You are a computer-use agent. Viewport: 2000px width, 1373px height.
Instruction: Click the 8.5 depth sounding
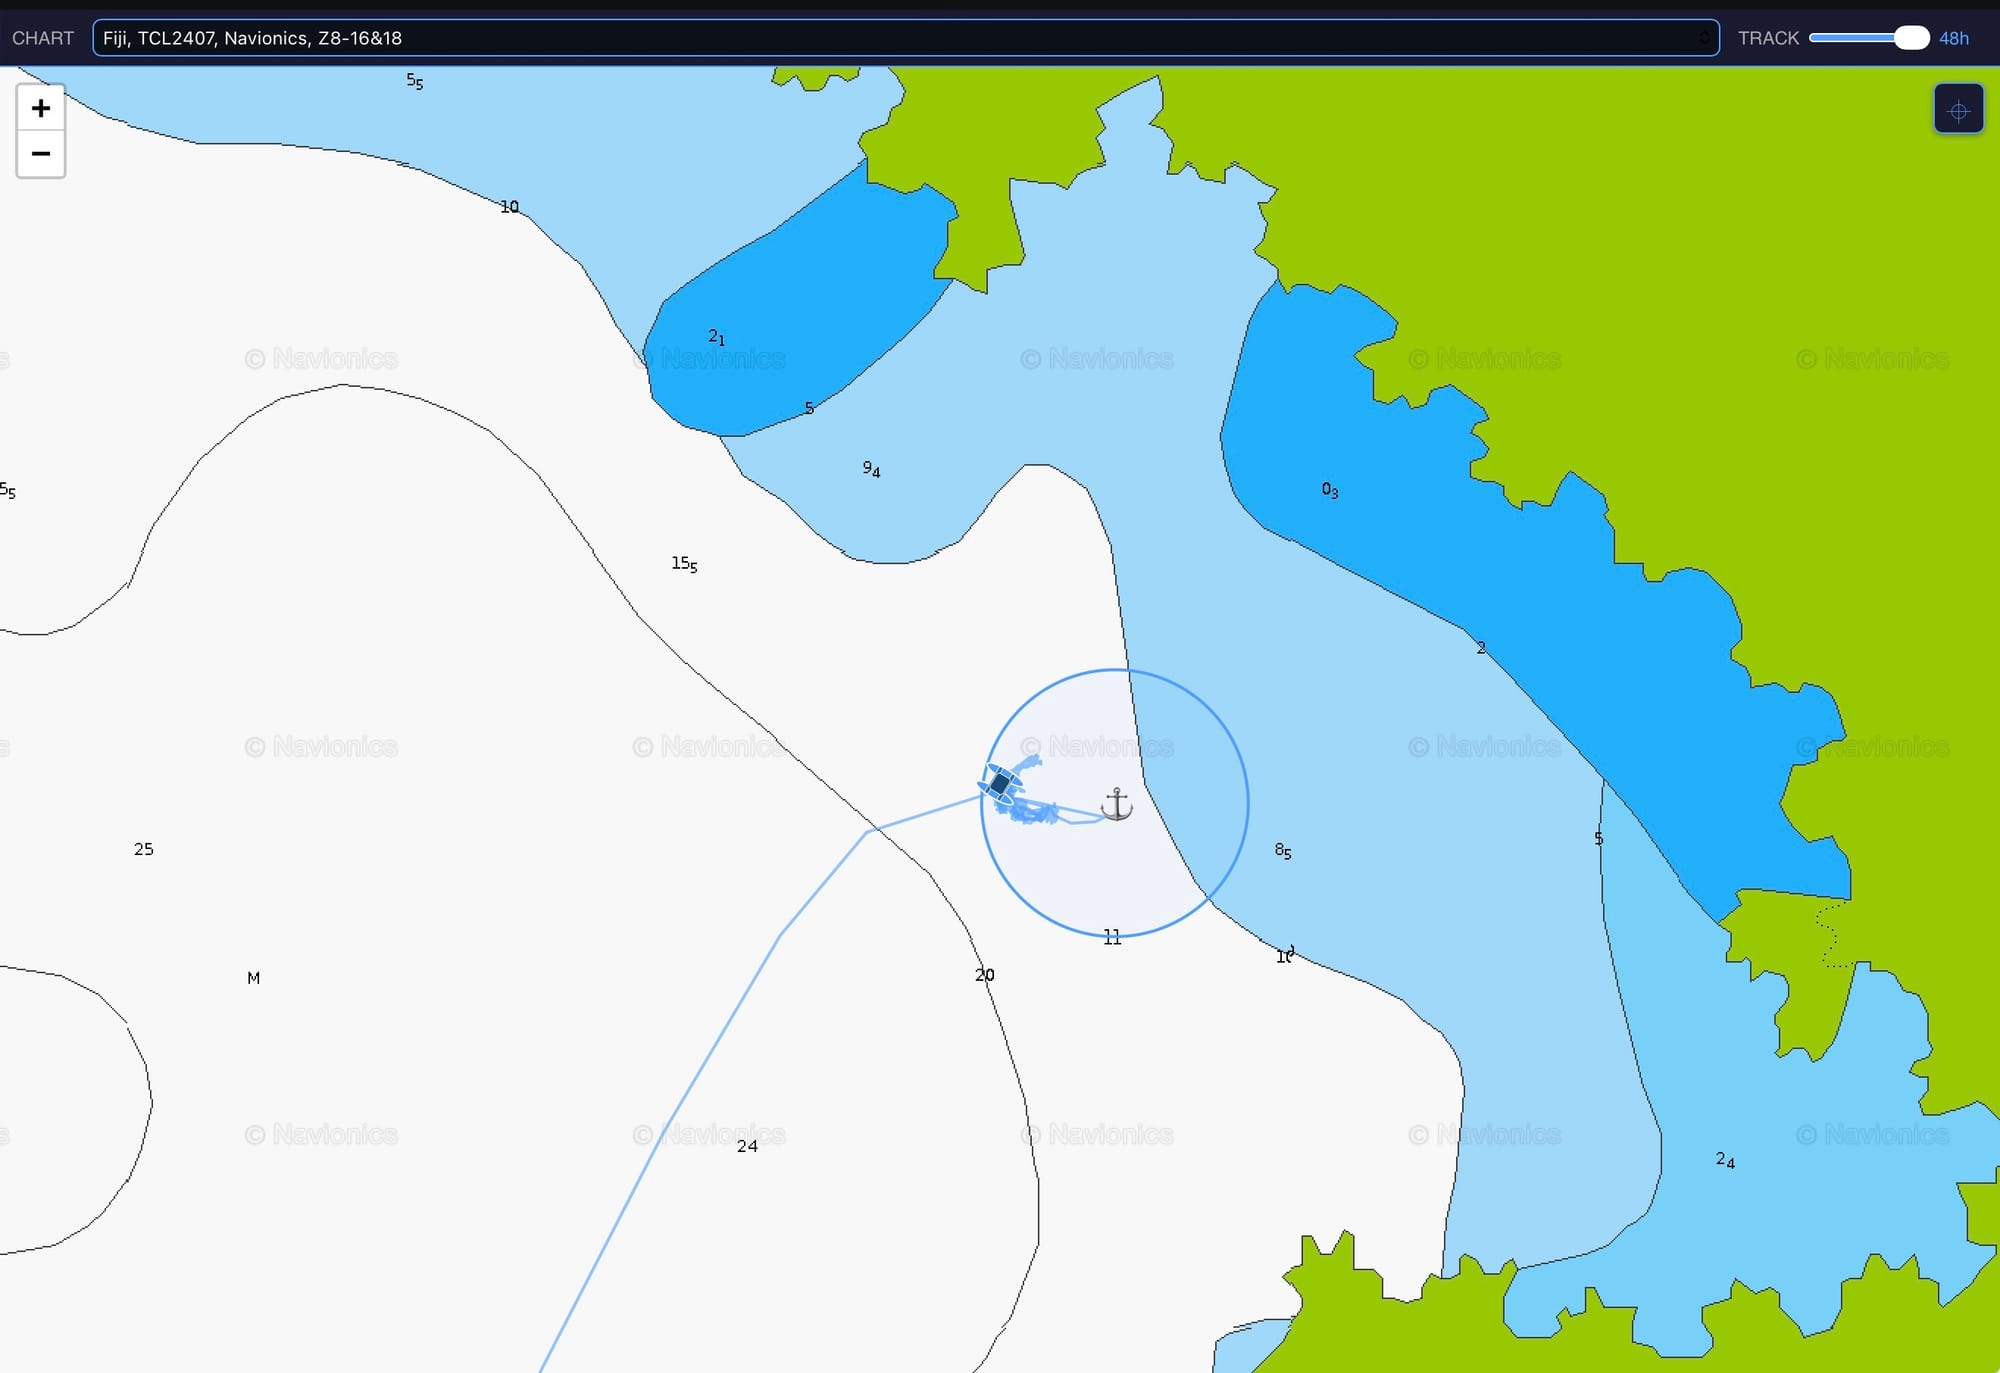point(1283,851)
